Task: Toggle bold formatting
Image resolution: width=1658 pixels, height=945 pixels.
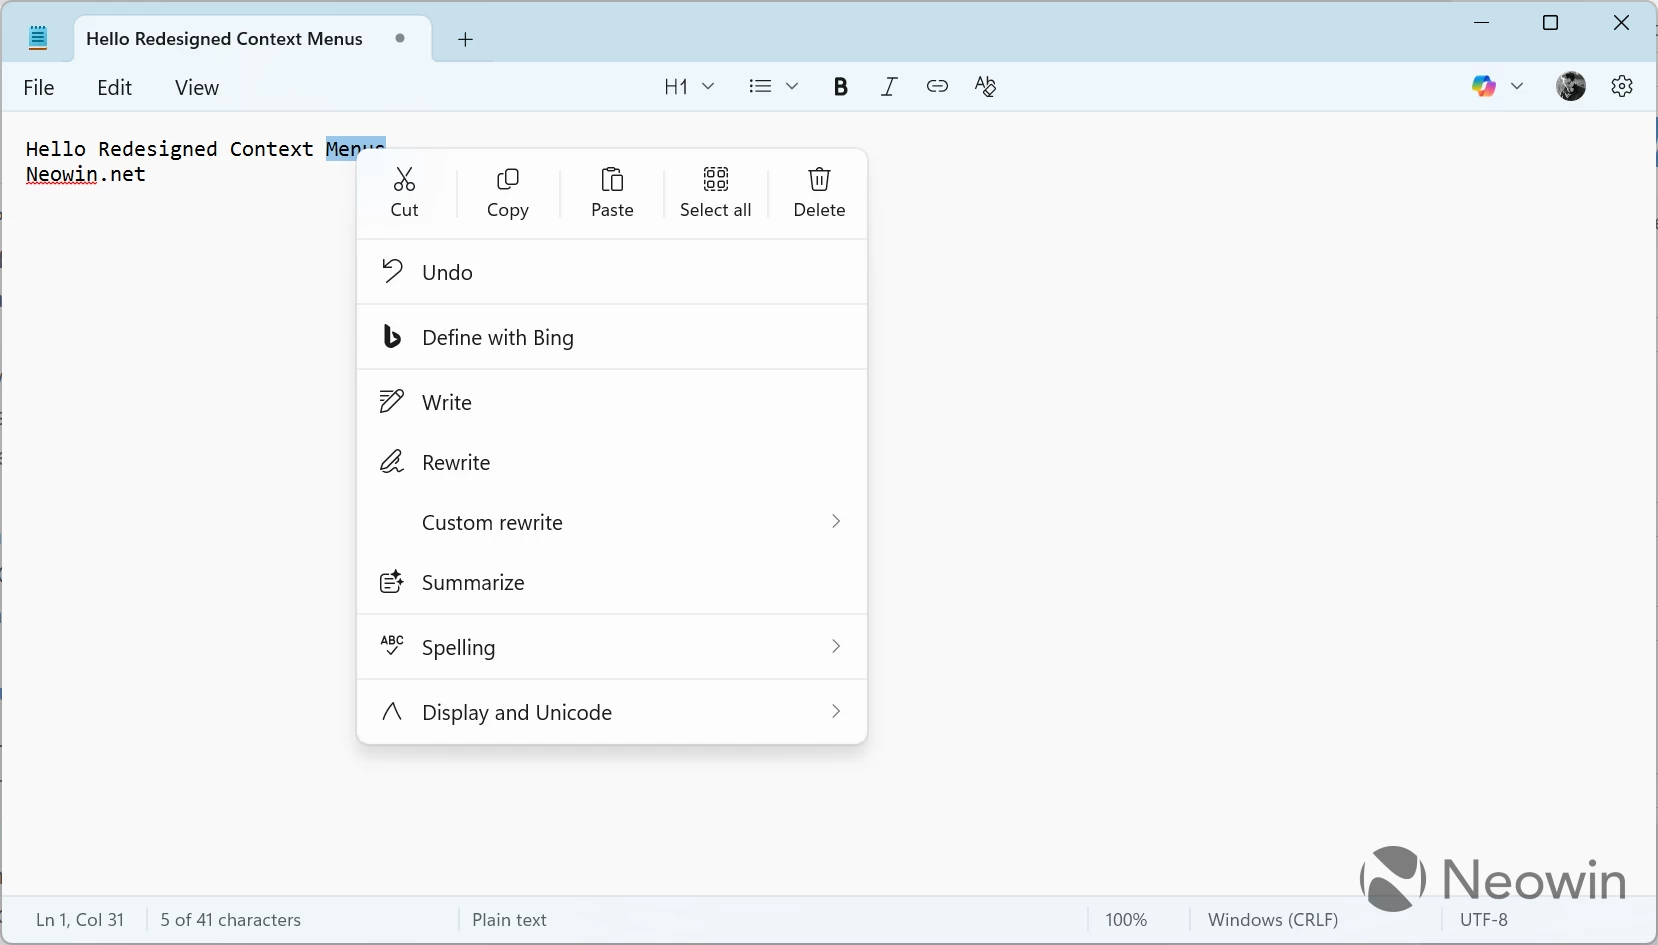Action: (x=840, y=87)
